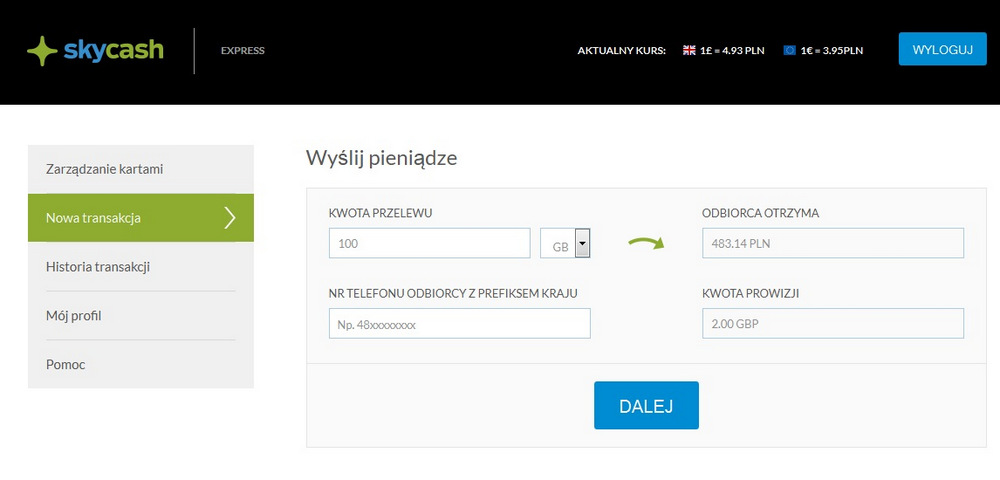Open the Pomoc help section
Image resolution: width=1000 pixels, height=480 pixels.
coord(66,364)
